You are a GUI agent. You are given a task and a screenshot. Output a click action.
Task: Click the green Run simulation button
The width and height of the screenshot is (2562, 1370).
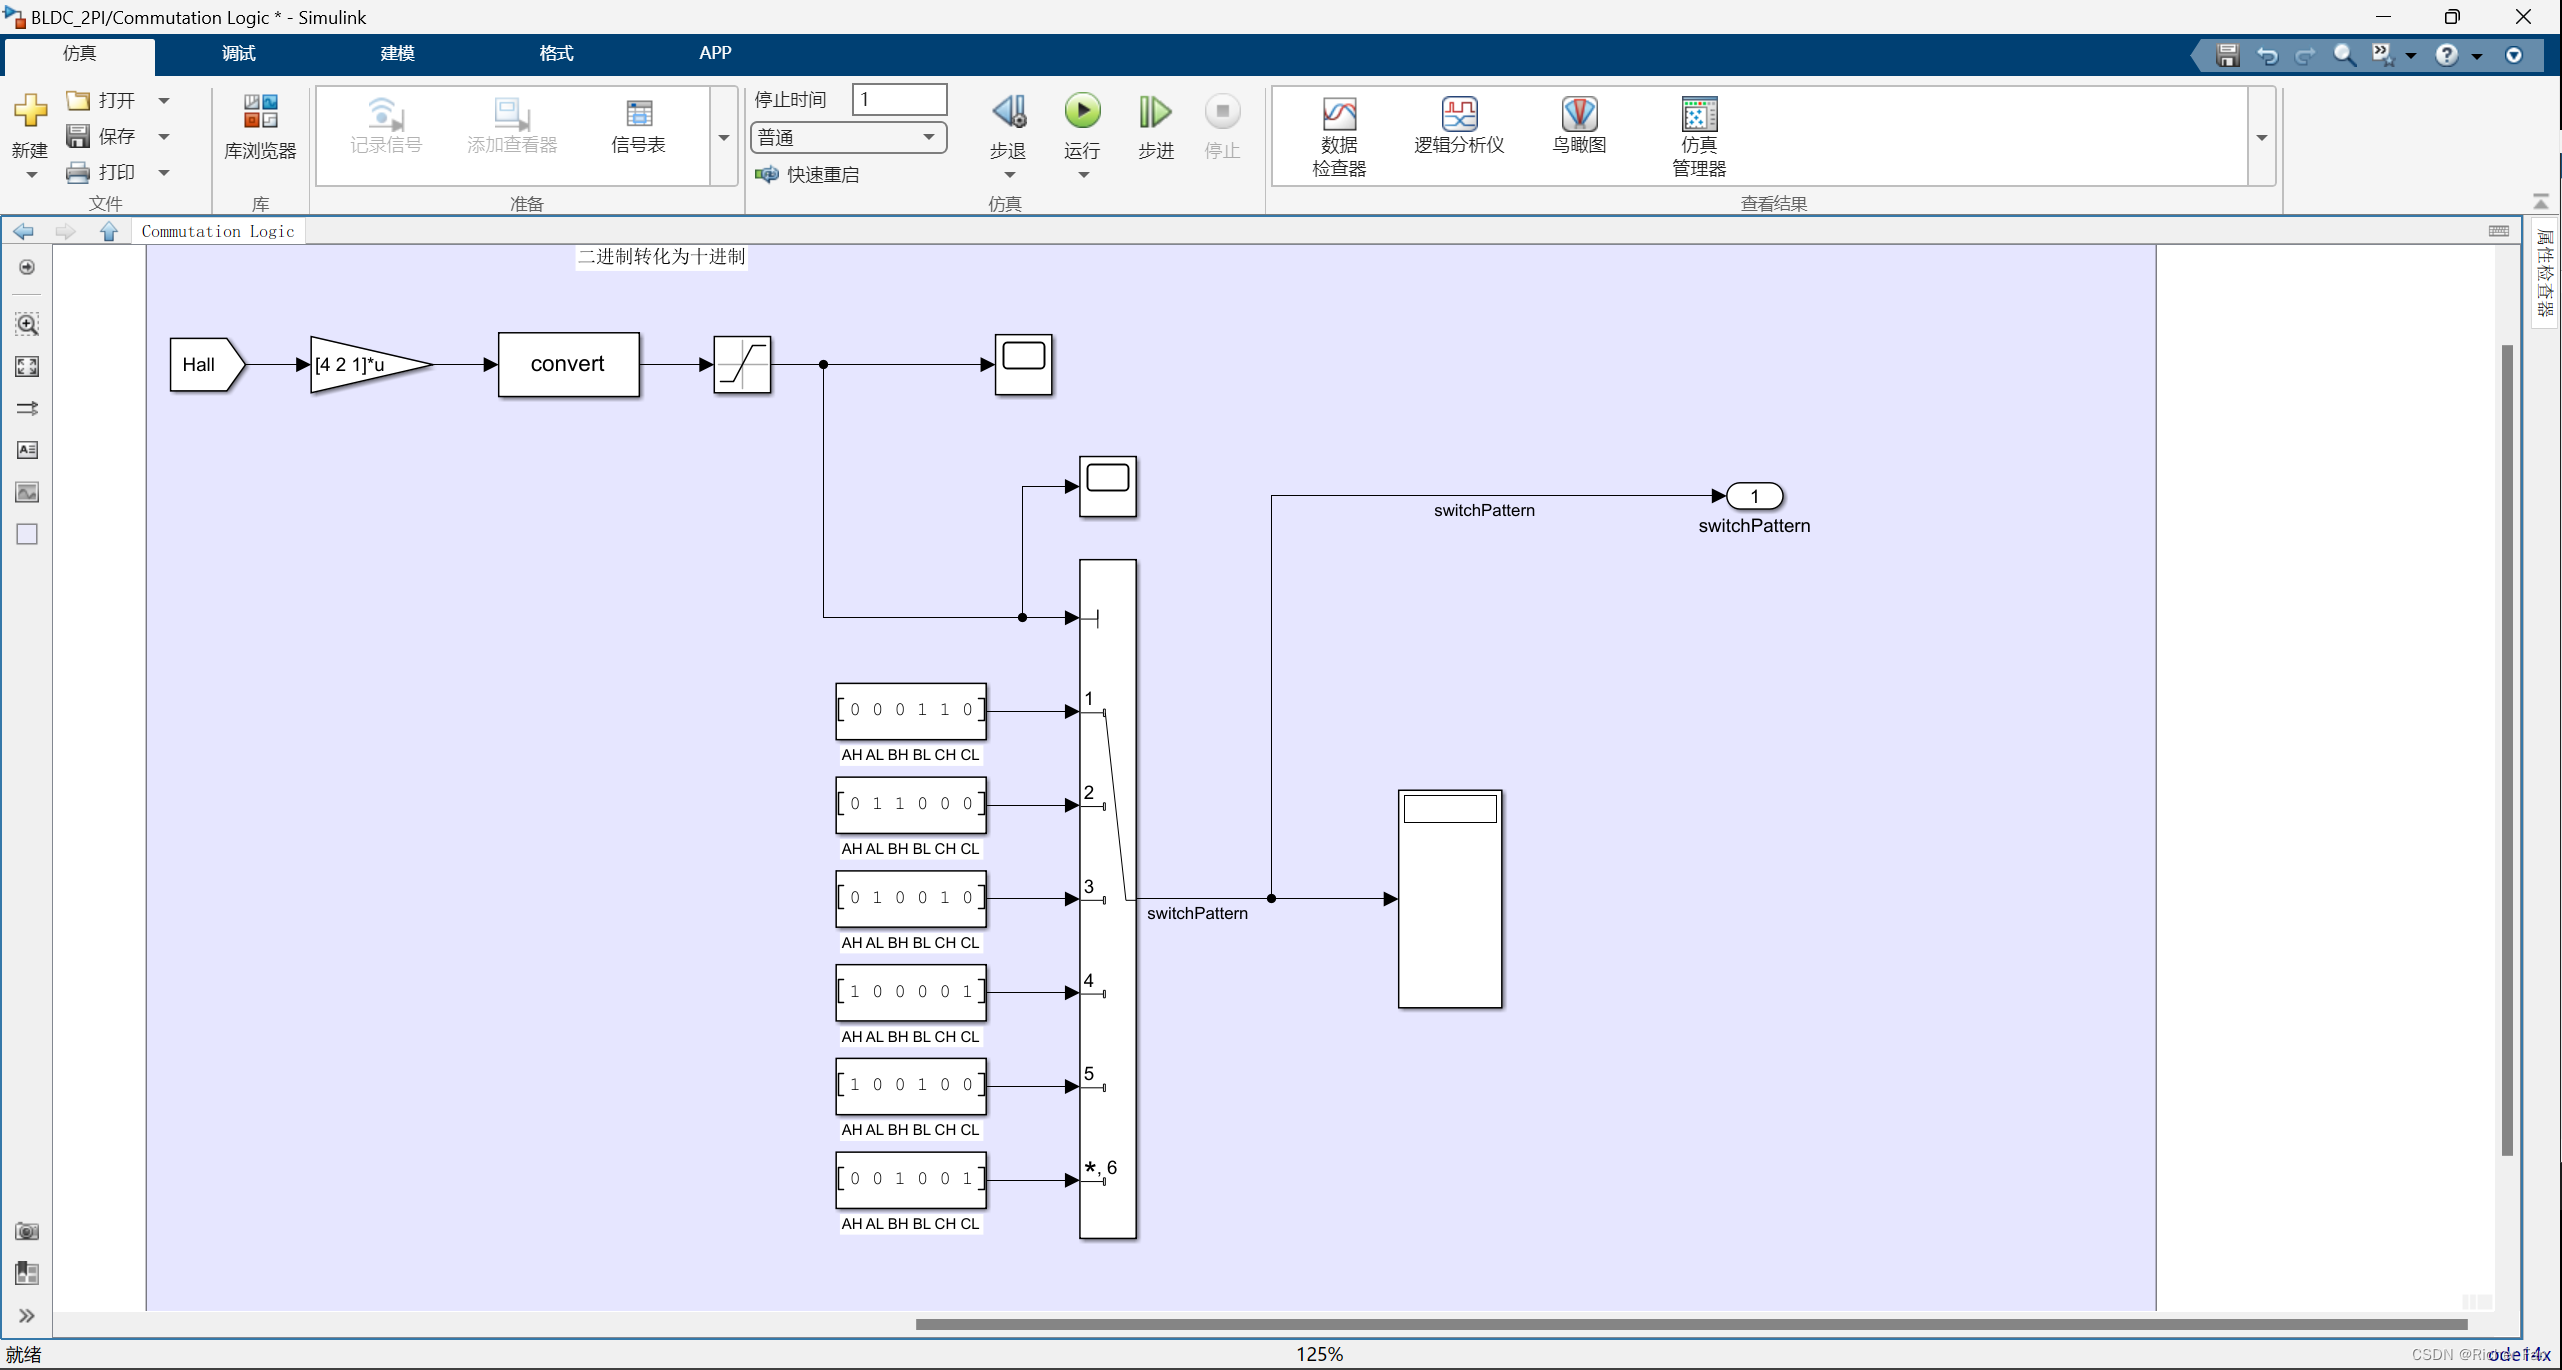pos(1081,112)
